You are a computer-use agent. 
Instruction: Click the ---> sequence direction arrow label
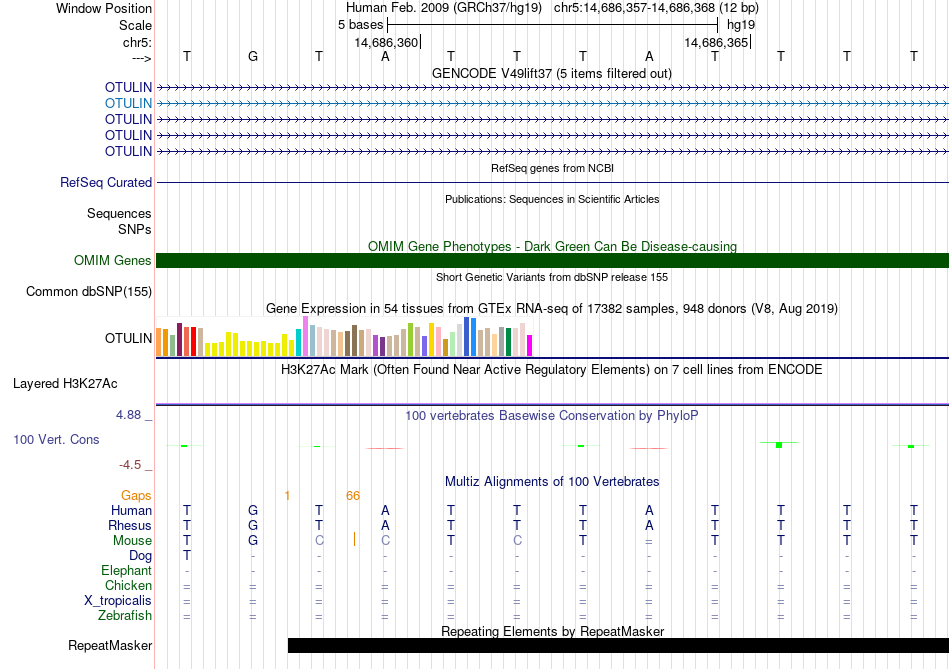tap(141, 58)
